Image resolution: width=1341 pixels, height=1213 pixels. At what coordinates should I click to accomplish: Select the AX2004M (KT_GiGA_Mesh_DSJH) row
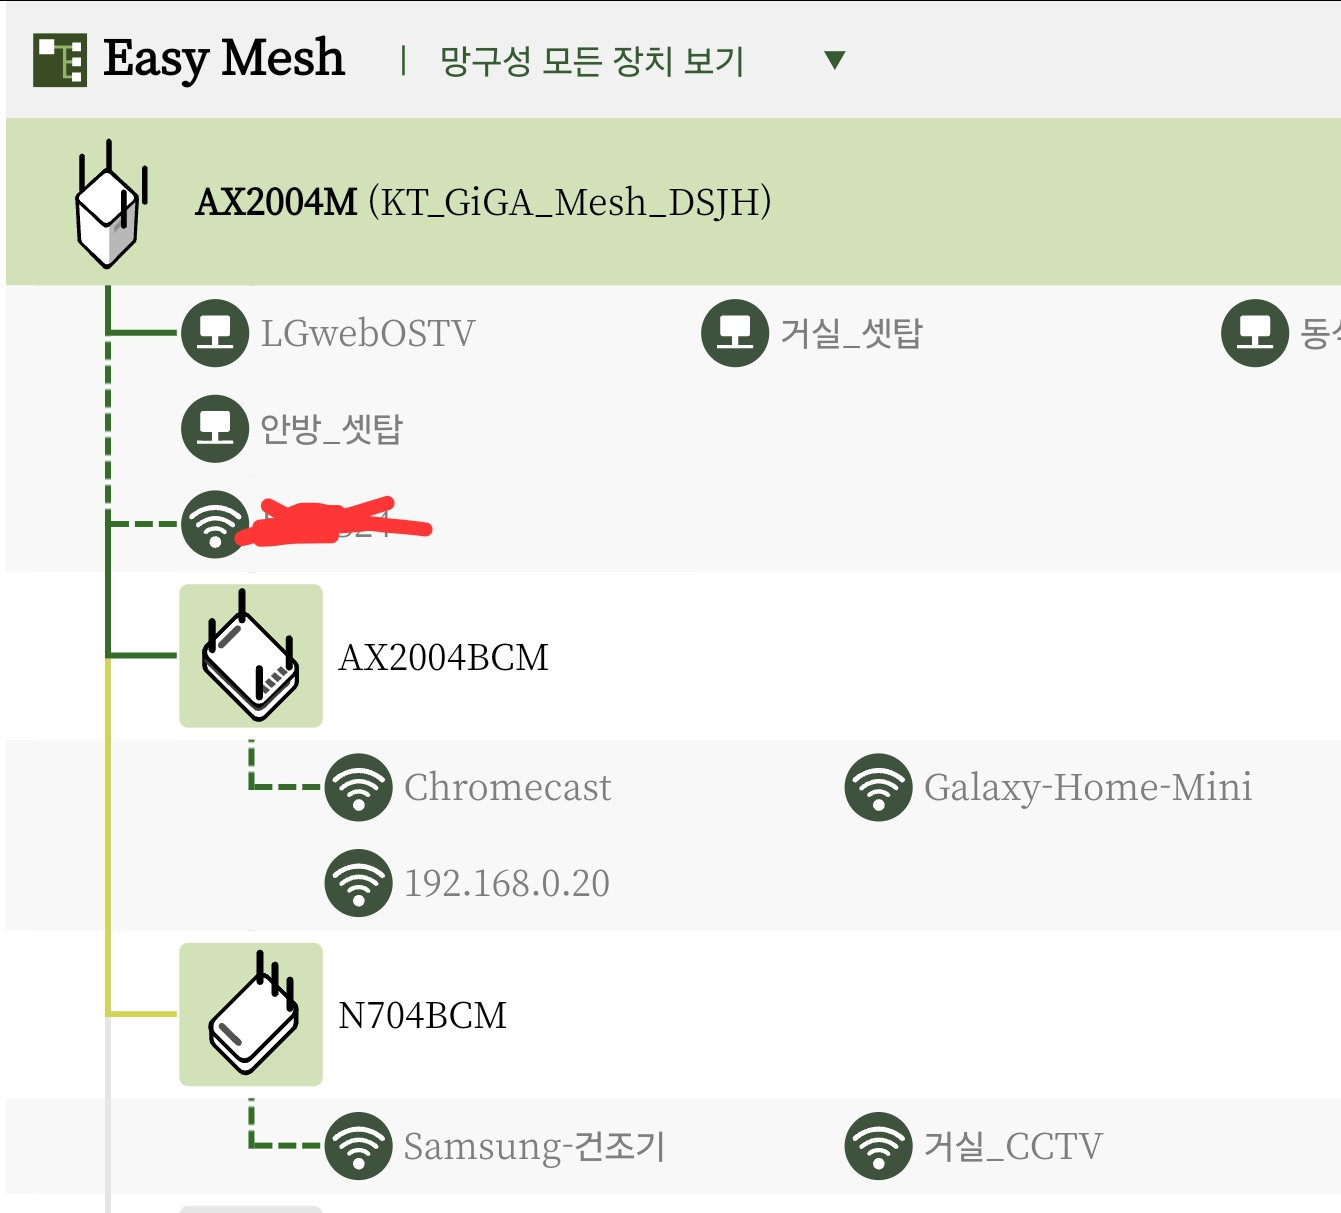673,201
